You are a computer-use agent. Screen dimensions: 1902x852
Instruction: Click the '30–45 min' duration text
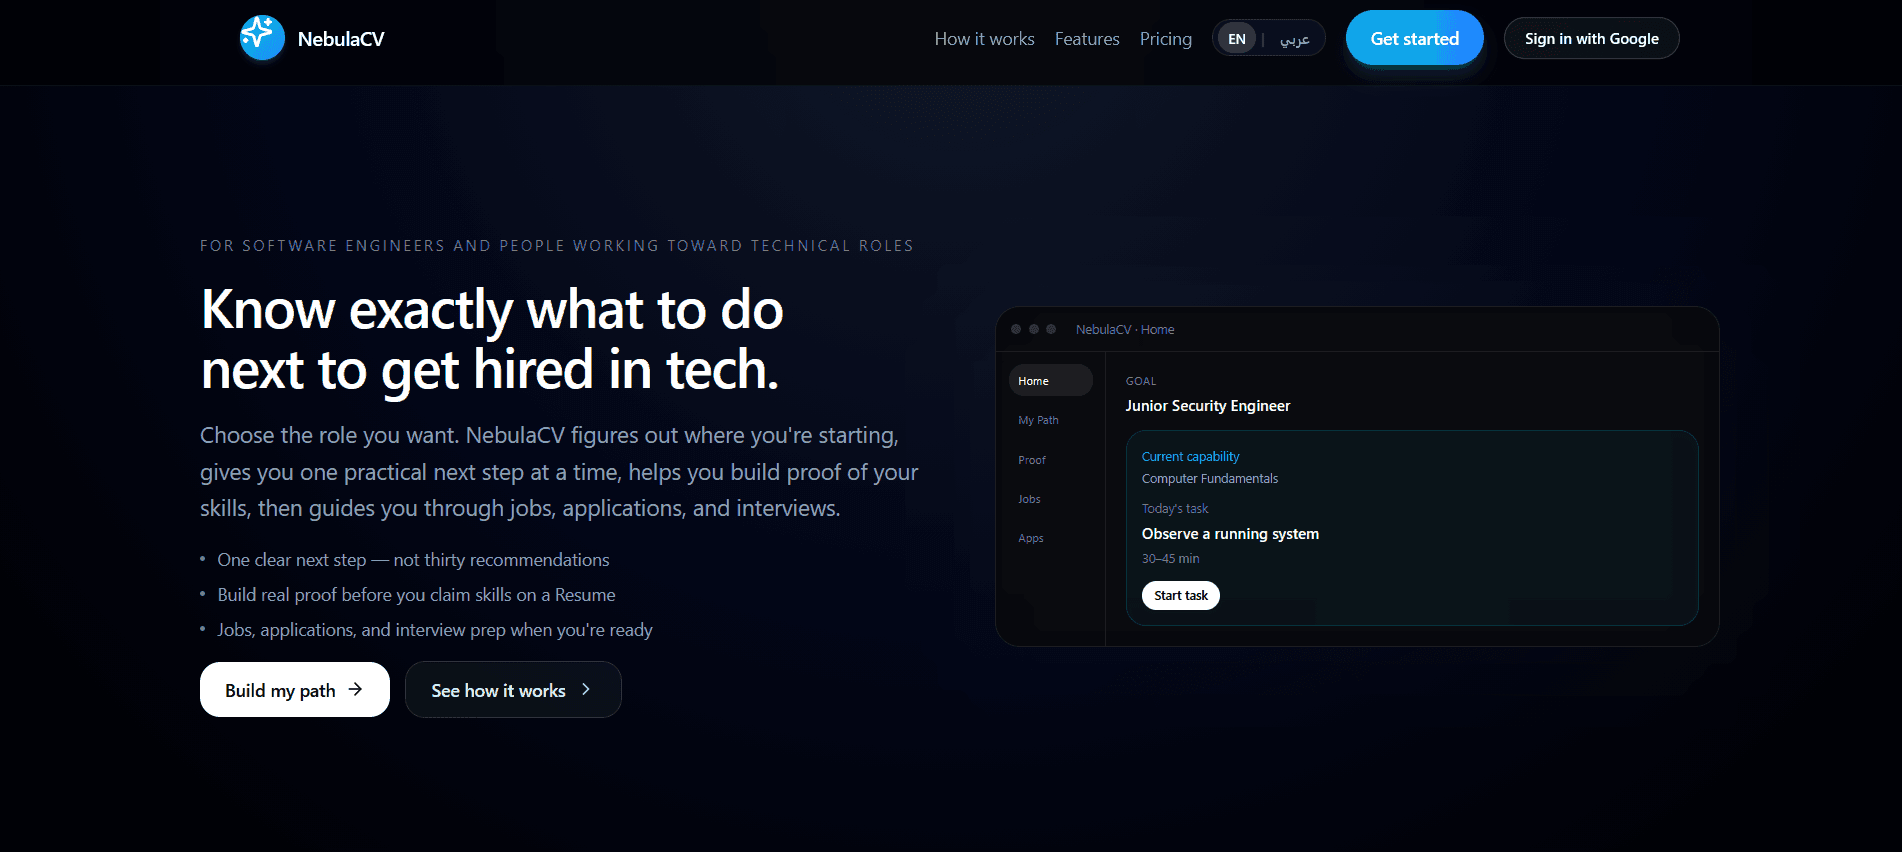(x=1171, y=559)
